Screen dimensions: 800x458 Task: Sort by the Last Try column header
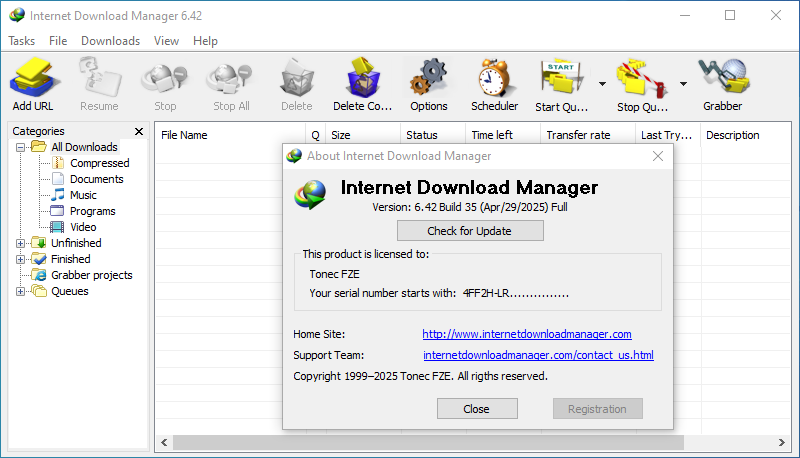click(668, 135)
